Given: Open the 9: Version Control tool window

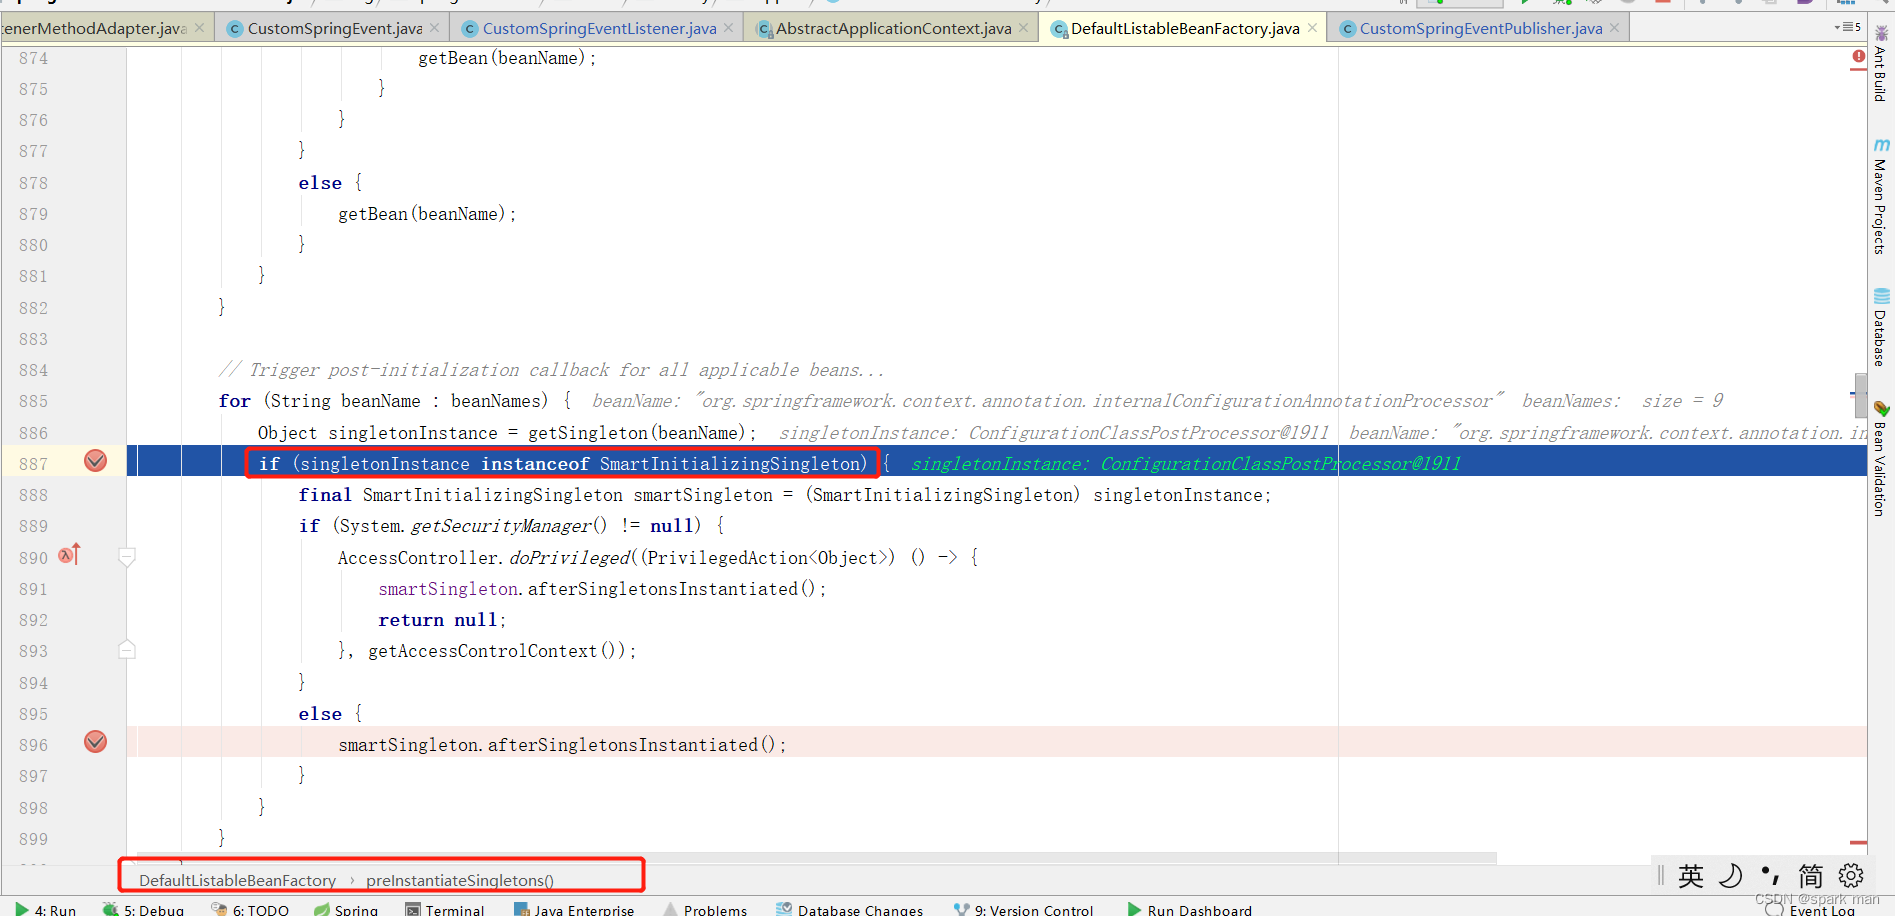Looking at the screenshot, I should tap(1024, 909).
